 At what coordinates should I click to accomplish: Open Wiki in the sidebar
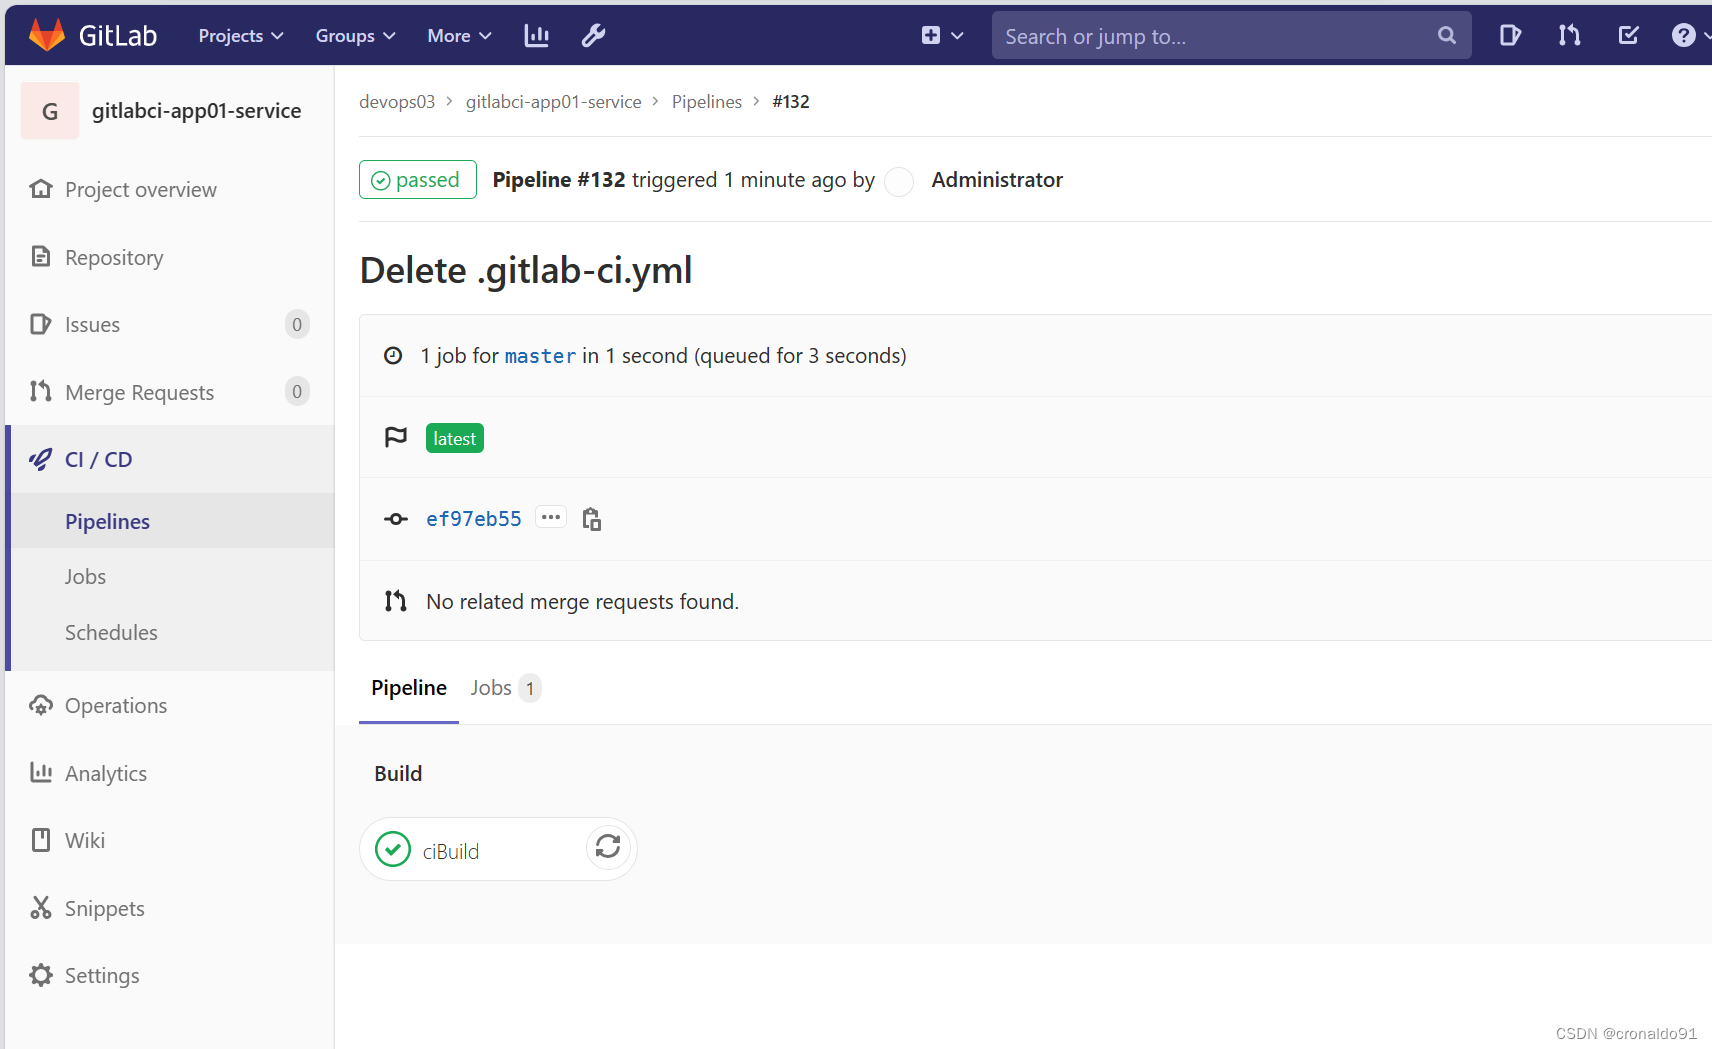(85, 841)
